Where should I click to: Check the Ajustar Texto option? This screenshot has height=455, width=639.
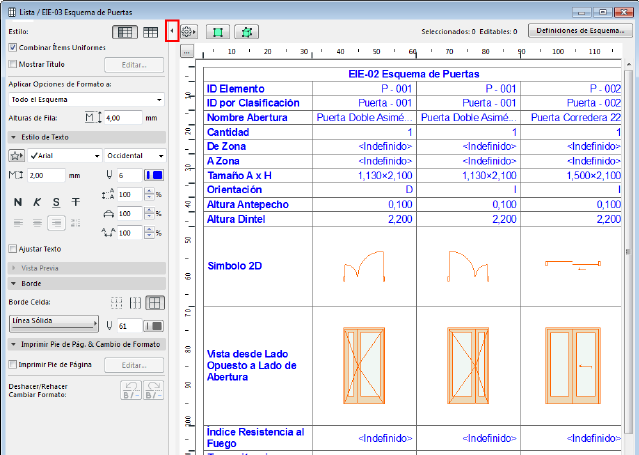click(x=12, y=248)
